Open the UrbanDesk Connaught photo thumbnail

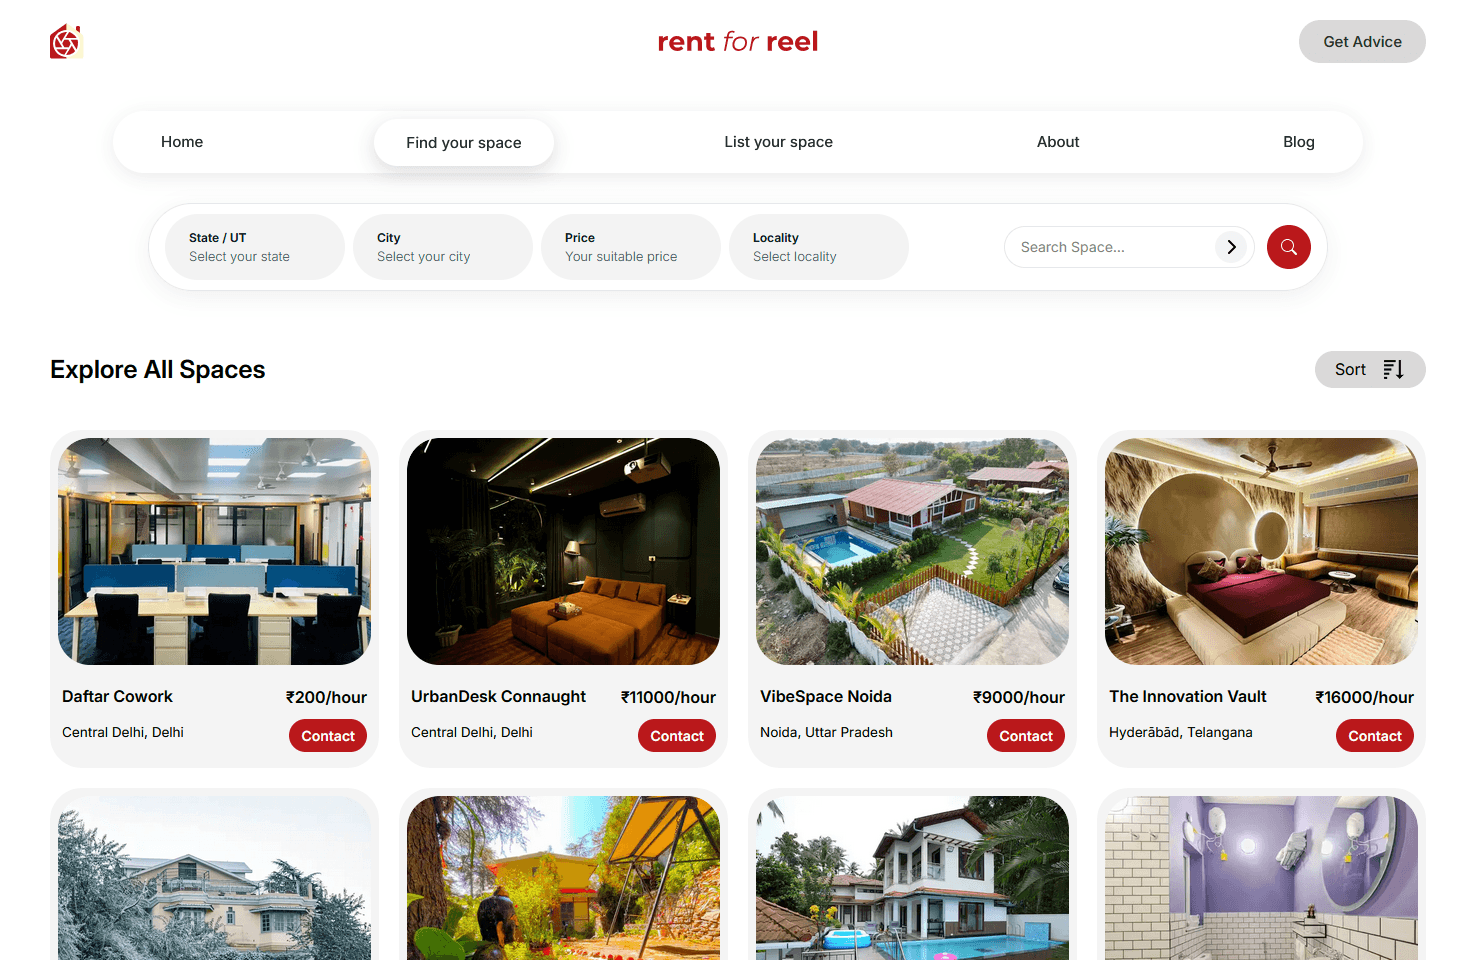click(563, 551)
